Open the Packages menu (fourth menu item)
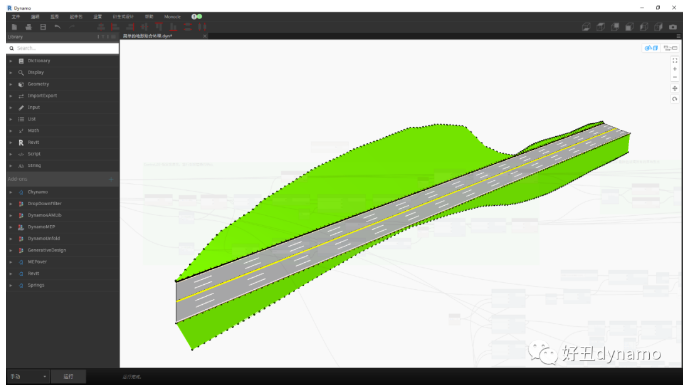This screenshot has width=690, height=388. pos(76,17)
